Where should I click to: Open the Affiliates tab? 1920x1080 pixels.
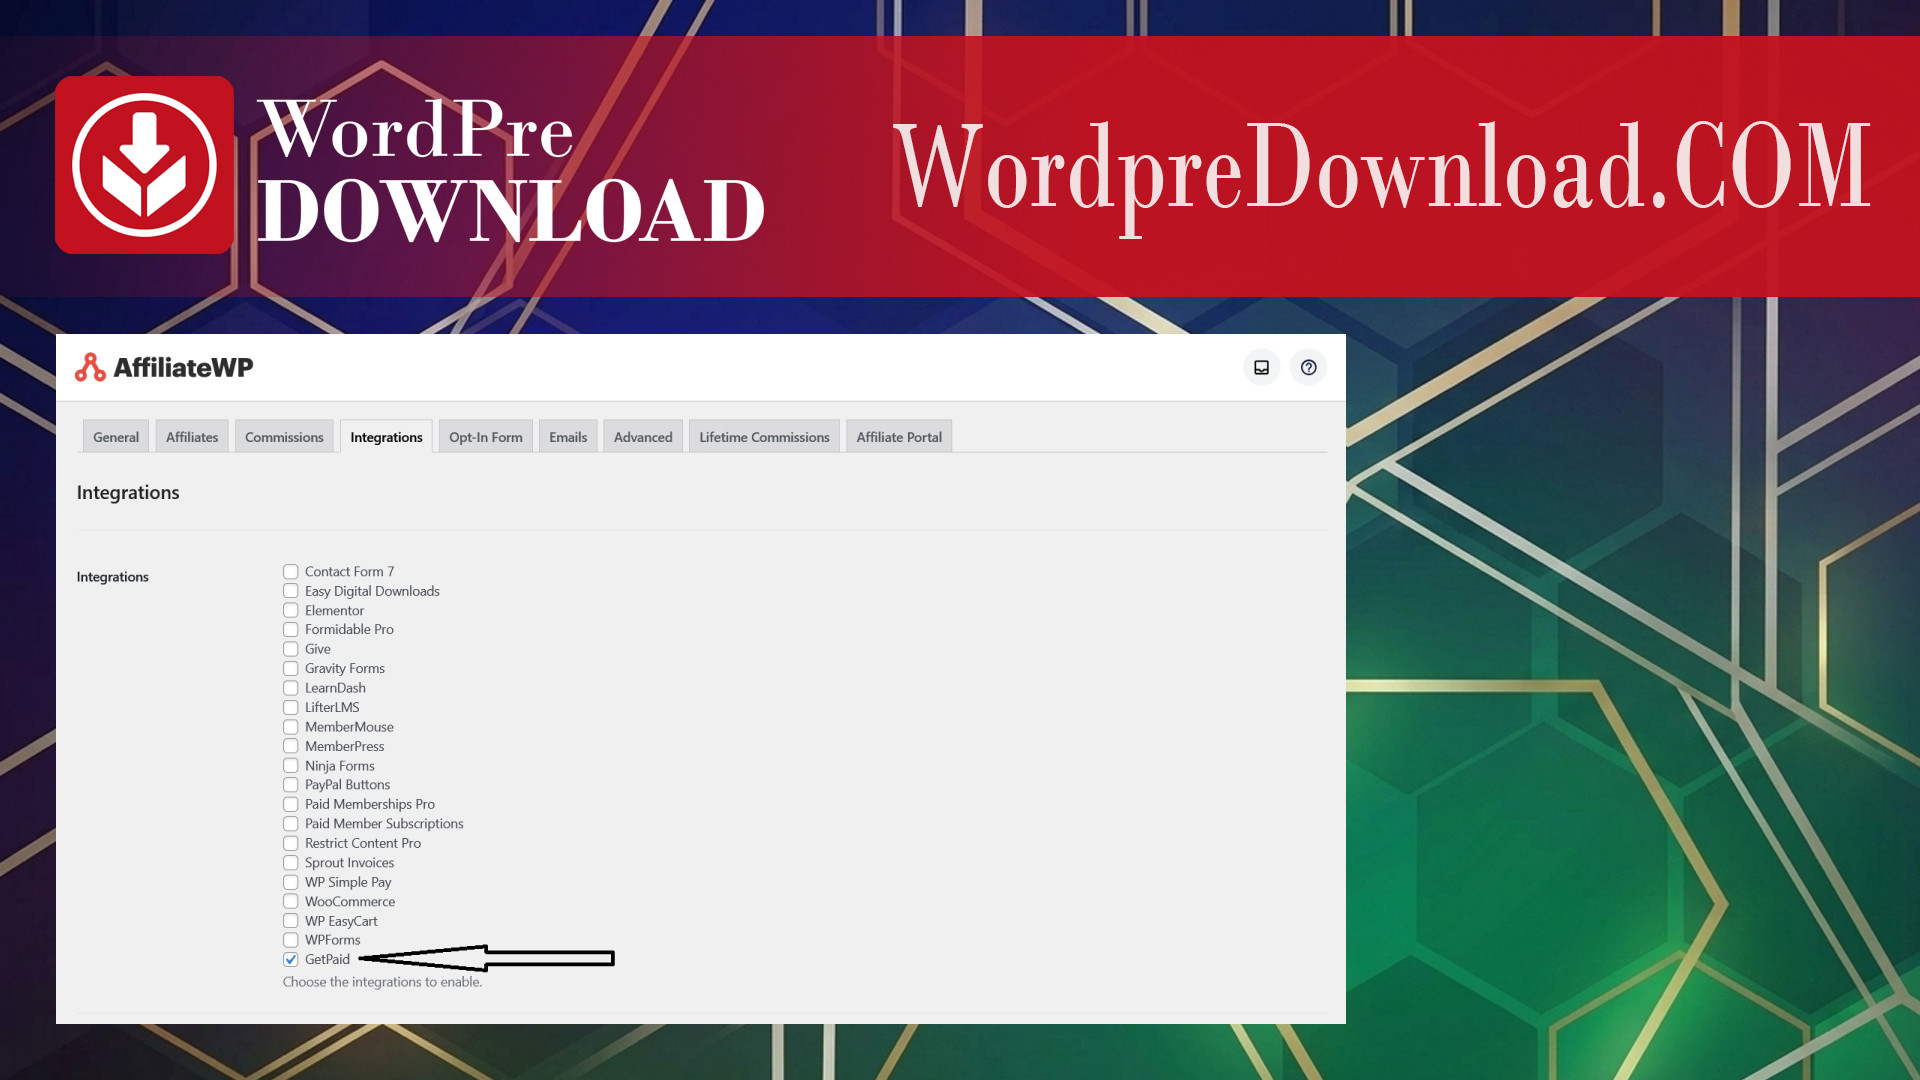[192, 437]
